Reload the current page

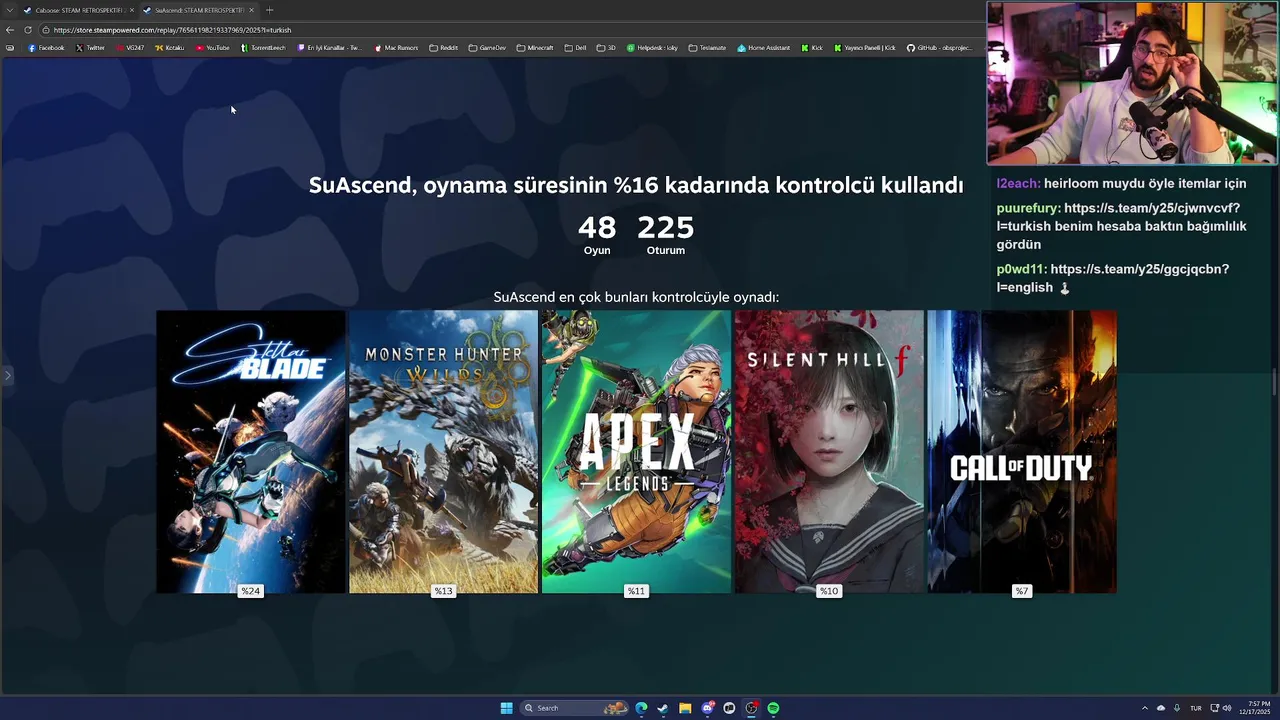point(28,30)
